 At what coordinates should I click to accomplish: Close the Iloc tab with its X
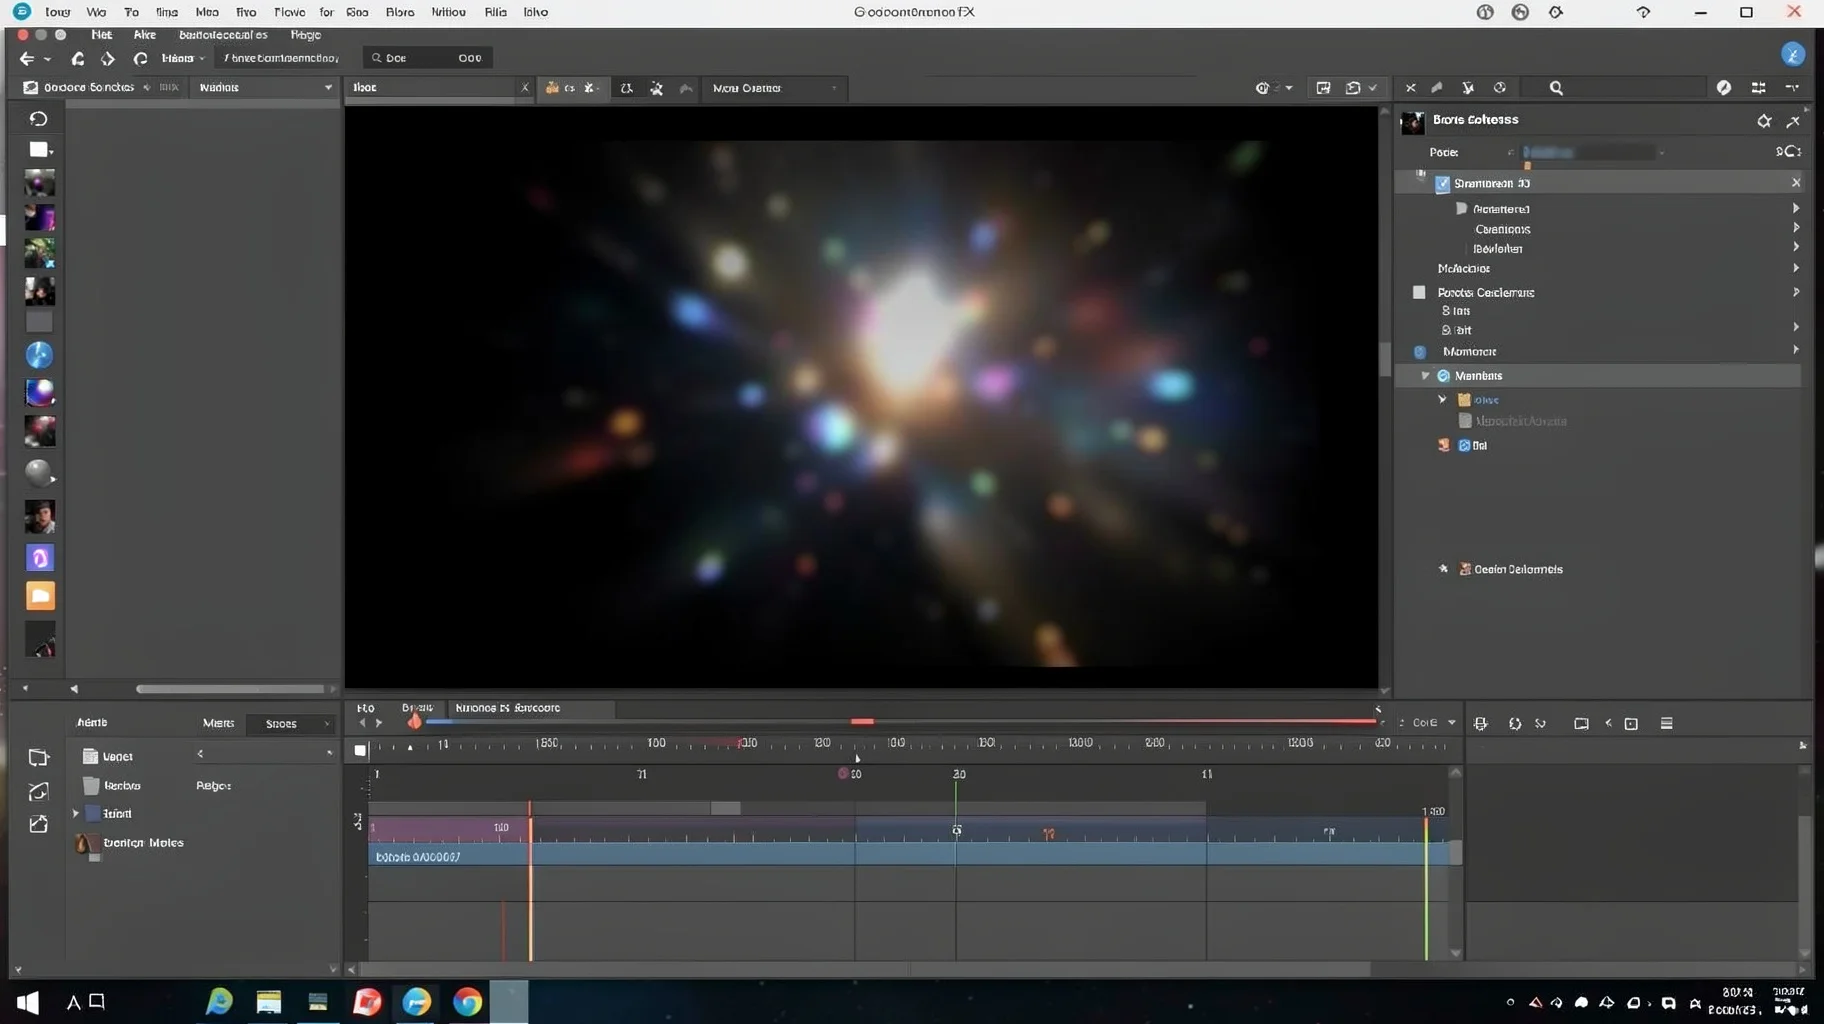pos(524,88)
